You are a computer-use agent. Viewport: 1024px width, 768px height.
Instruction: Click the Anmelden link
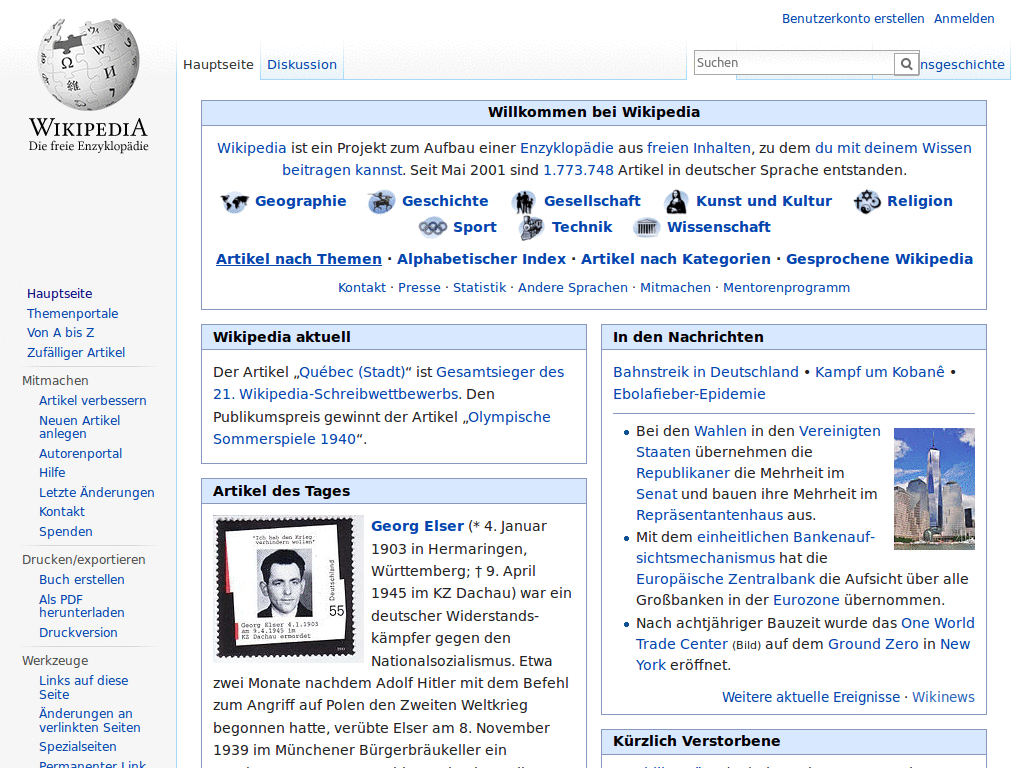point(964,19)
